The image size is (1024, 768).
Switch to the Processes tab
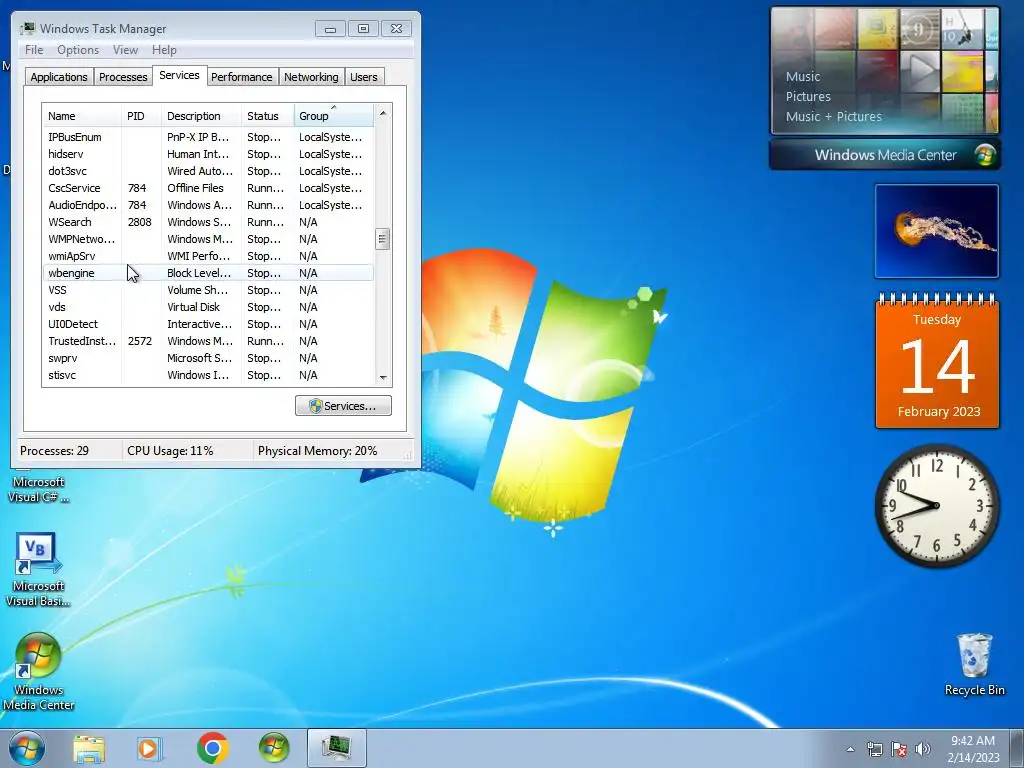123,77
